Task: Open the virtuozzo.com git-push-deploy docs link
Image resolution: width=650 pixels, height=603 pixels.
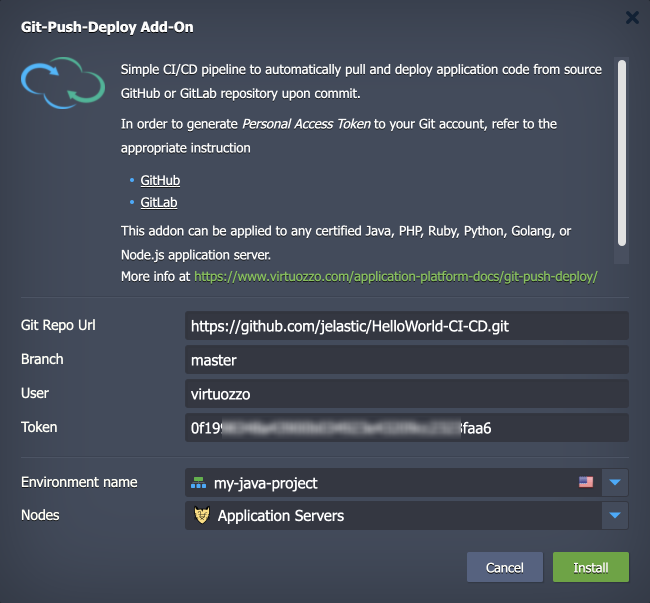Action: click(396, 276)
